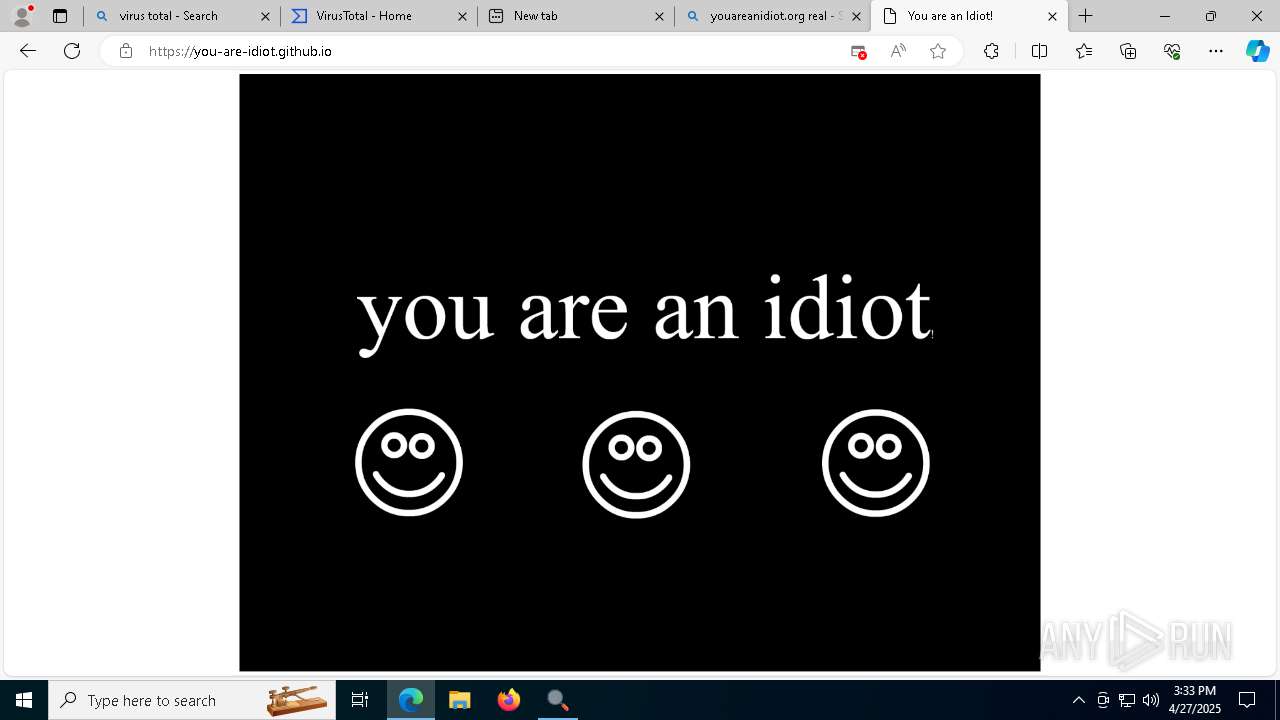
Task: Open the Extensions puzzle icon
Action: click(x=991, y=51)
